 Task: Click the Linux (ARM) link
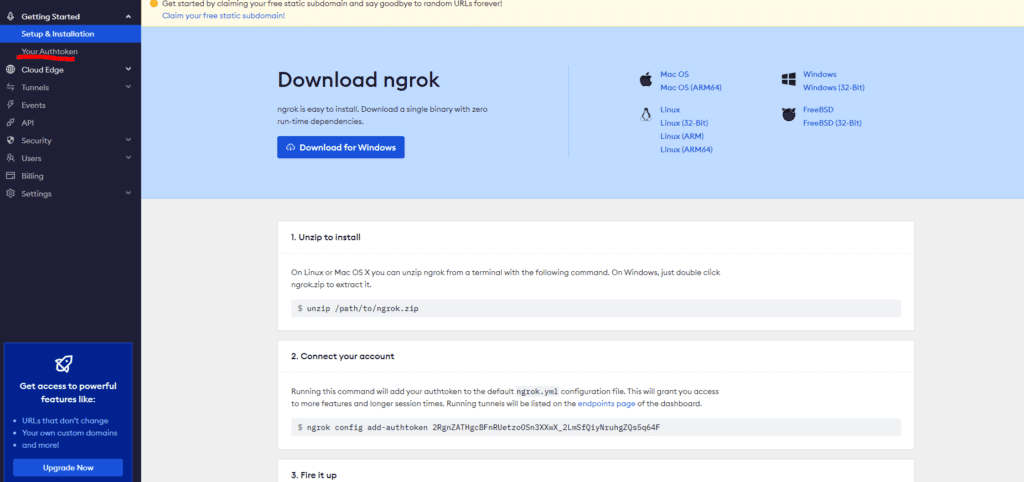[x=682, y=136]
